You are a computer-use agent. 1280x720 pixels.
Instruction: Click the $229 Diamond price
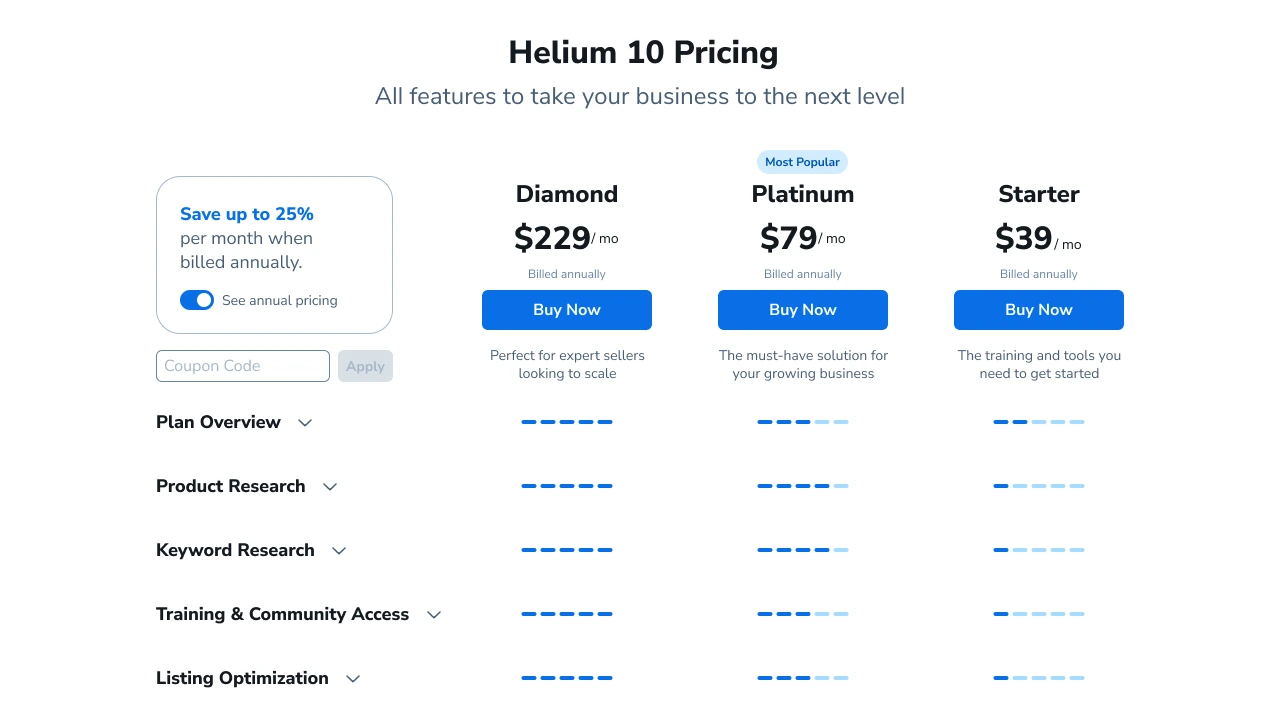coord(552,238)
